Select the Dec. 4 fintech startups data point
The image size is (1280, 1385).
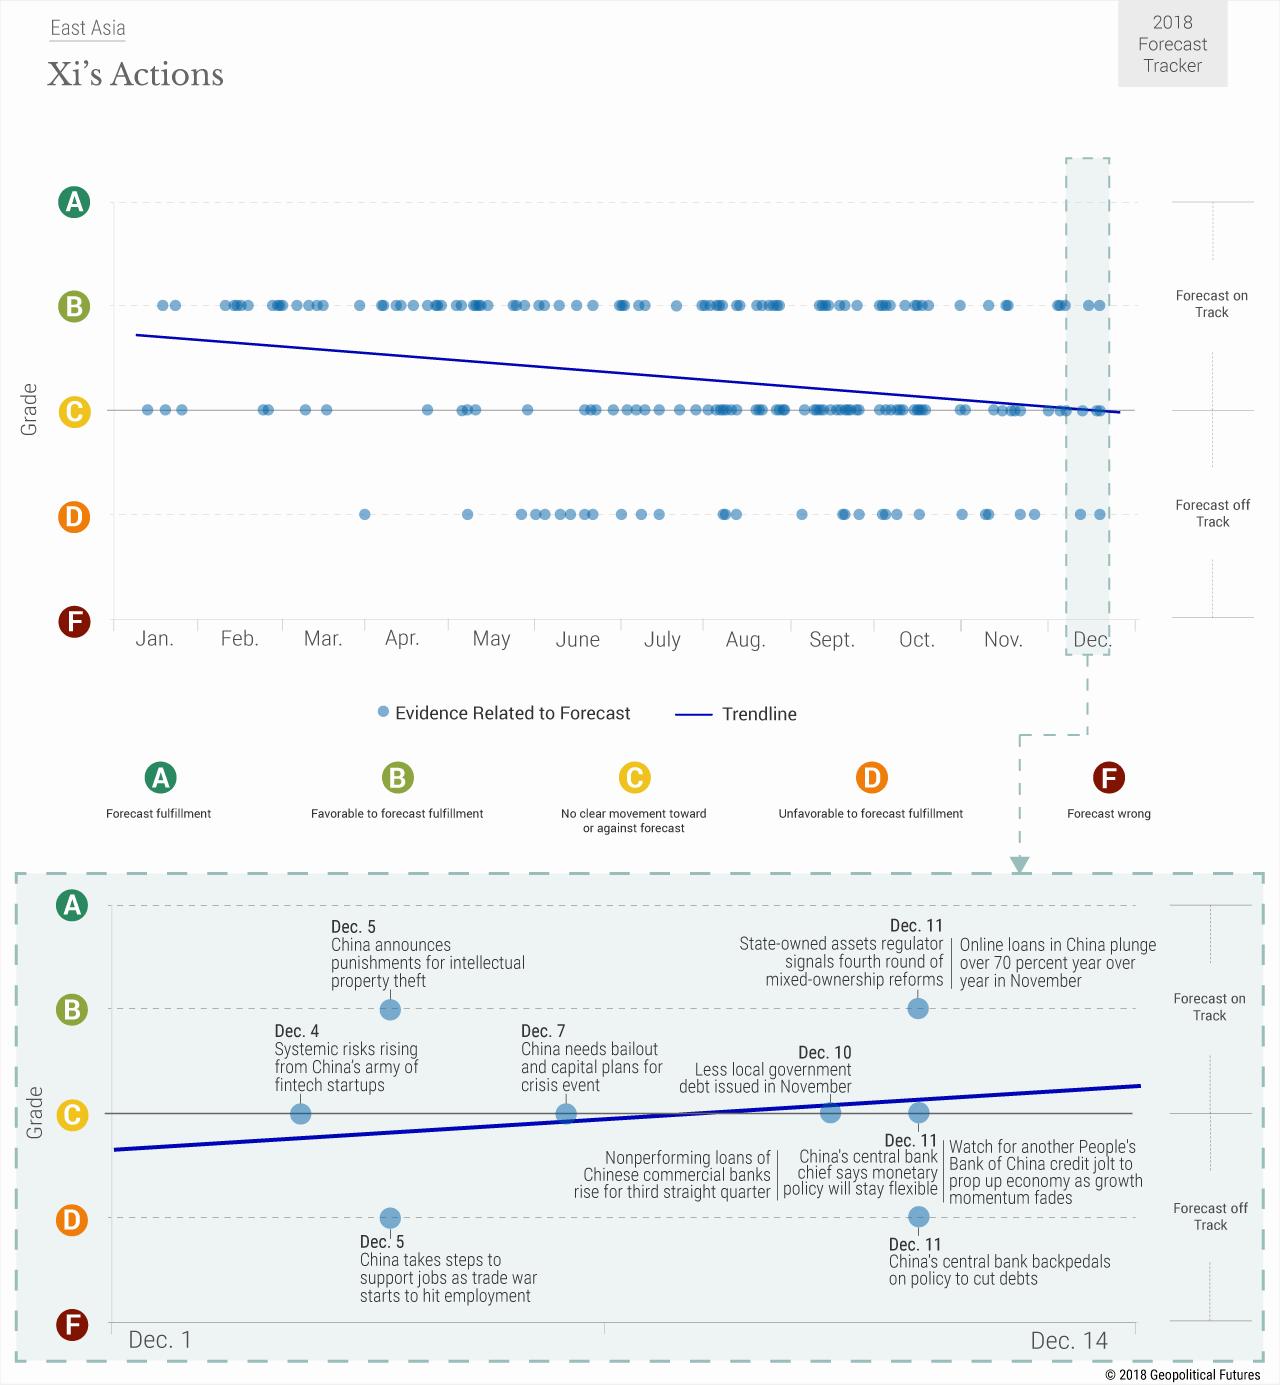point(300,1113)
